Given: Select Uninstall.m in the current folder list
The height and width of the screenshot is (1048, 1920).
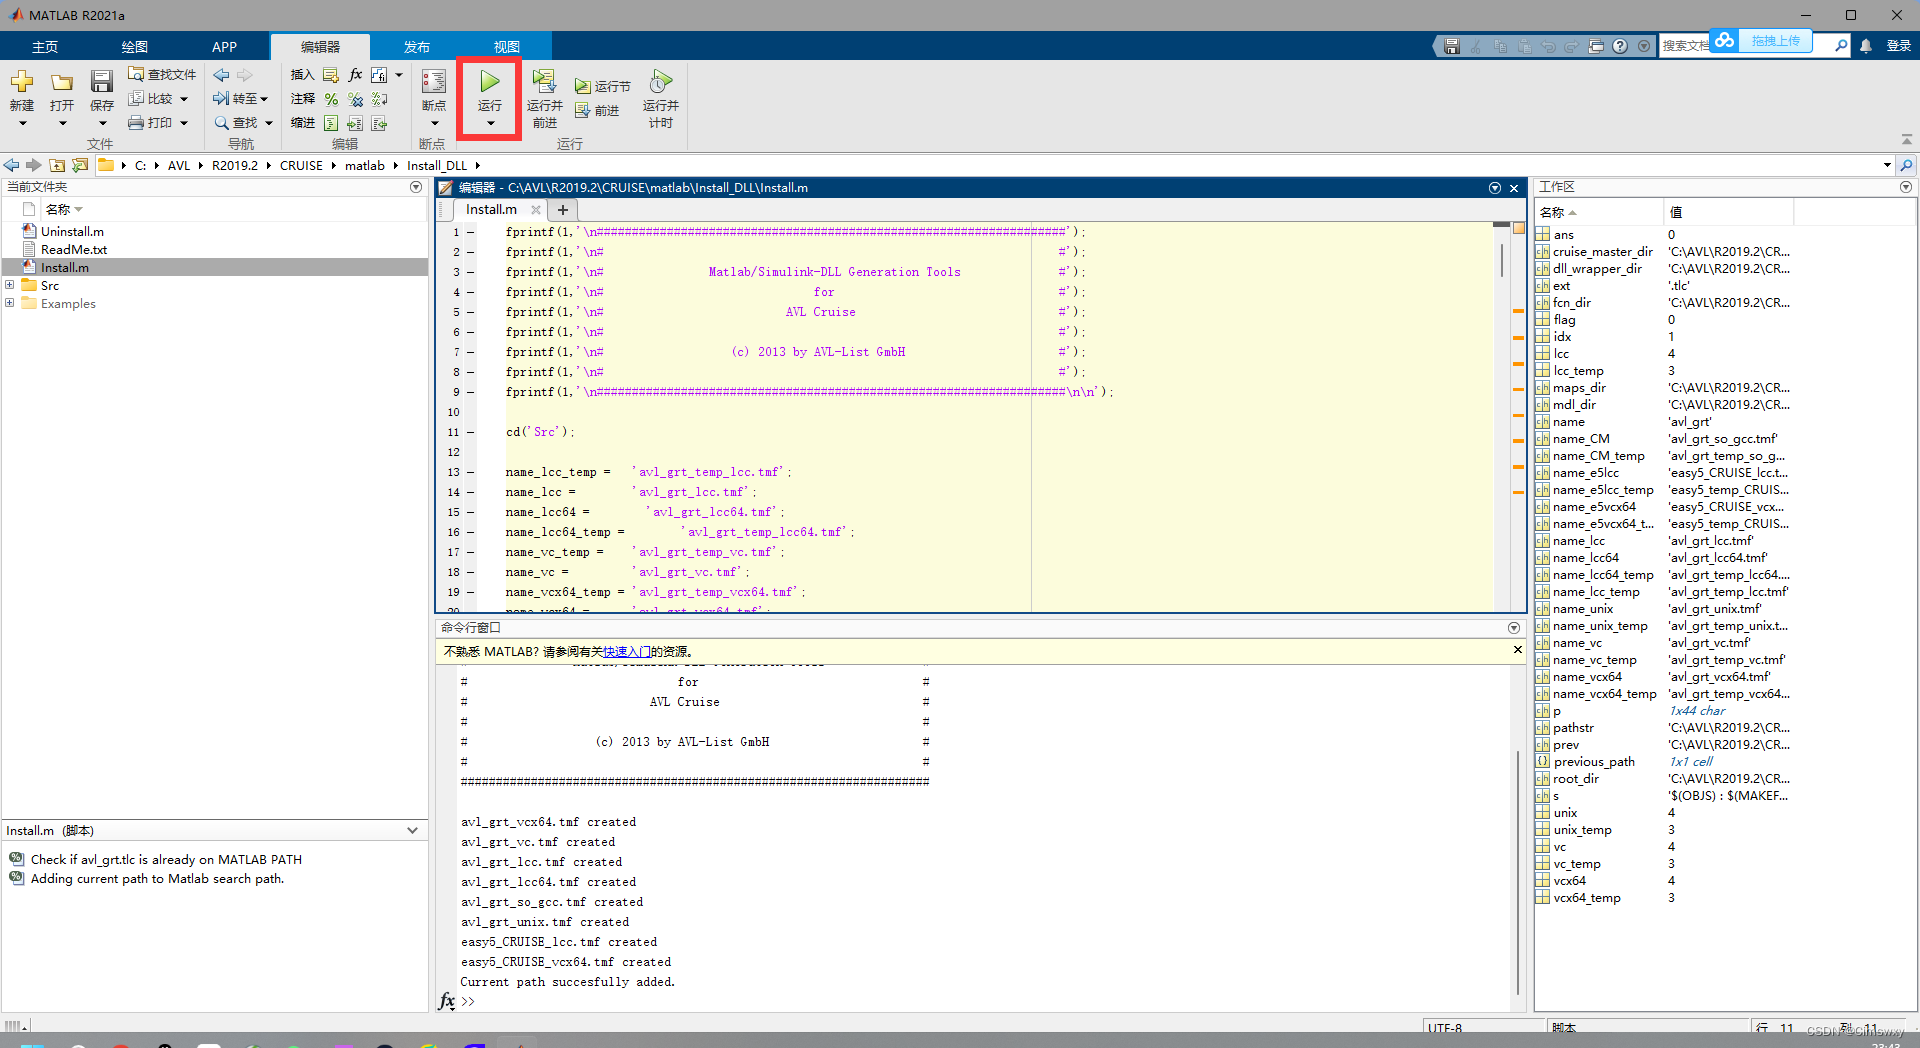Looking at the screenshot, I should tap(72, 231).
